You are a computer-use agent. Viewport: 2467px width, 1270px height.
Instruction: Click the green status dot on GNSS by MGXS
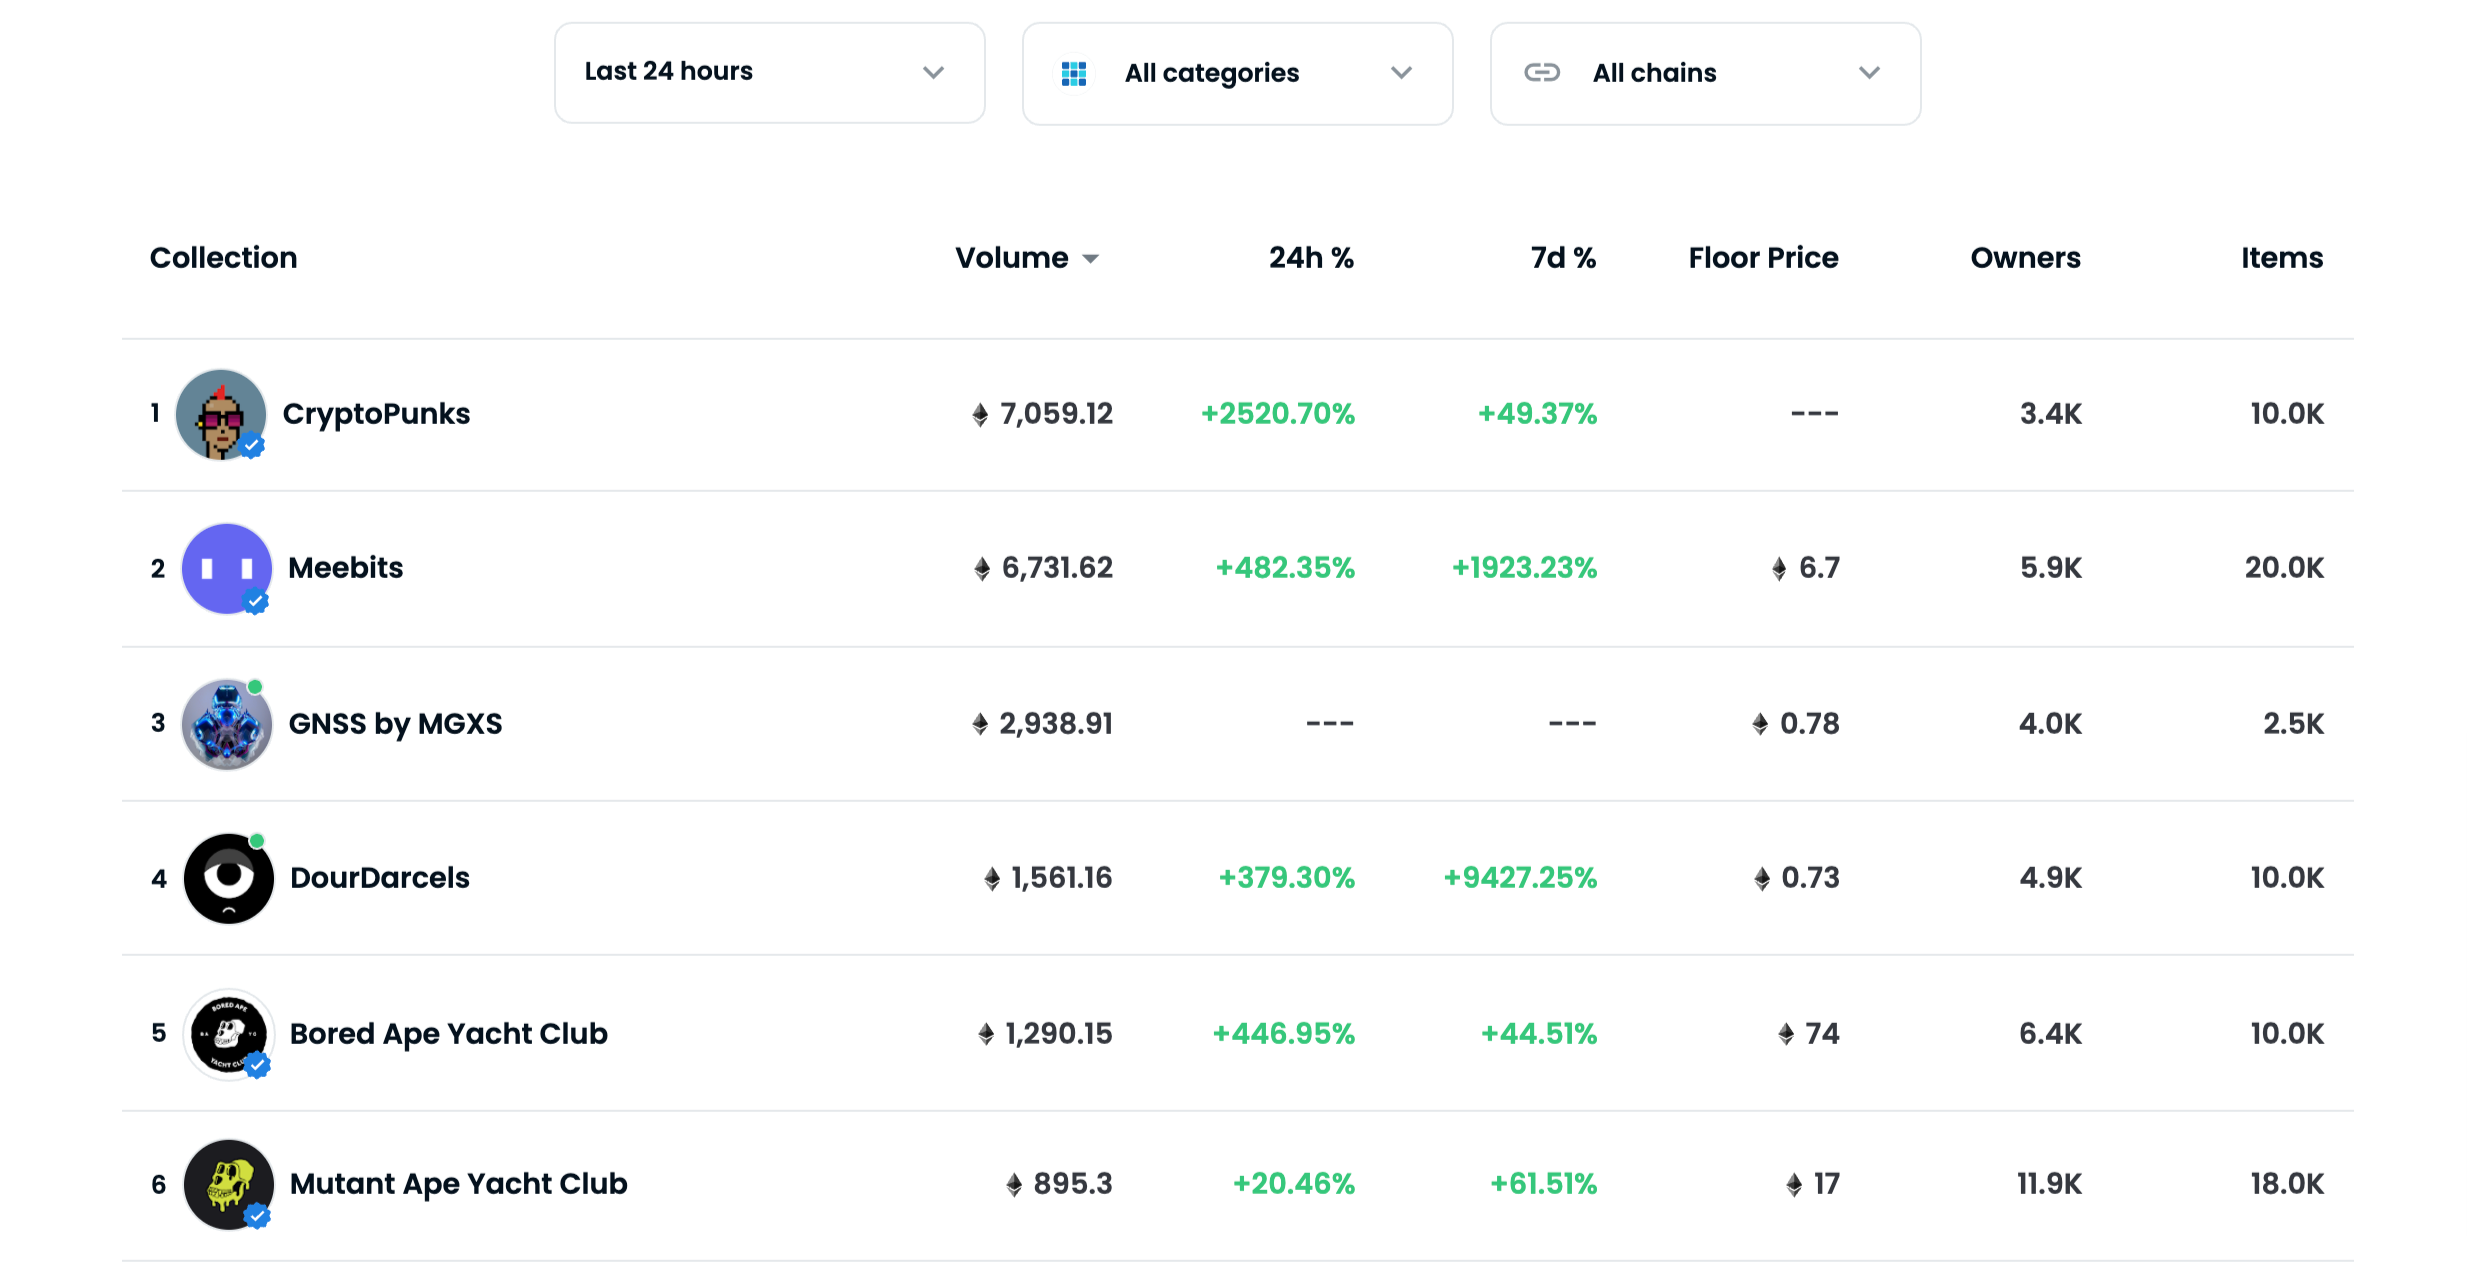tap(255, 687)
